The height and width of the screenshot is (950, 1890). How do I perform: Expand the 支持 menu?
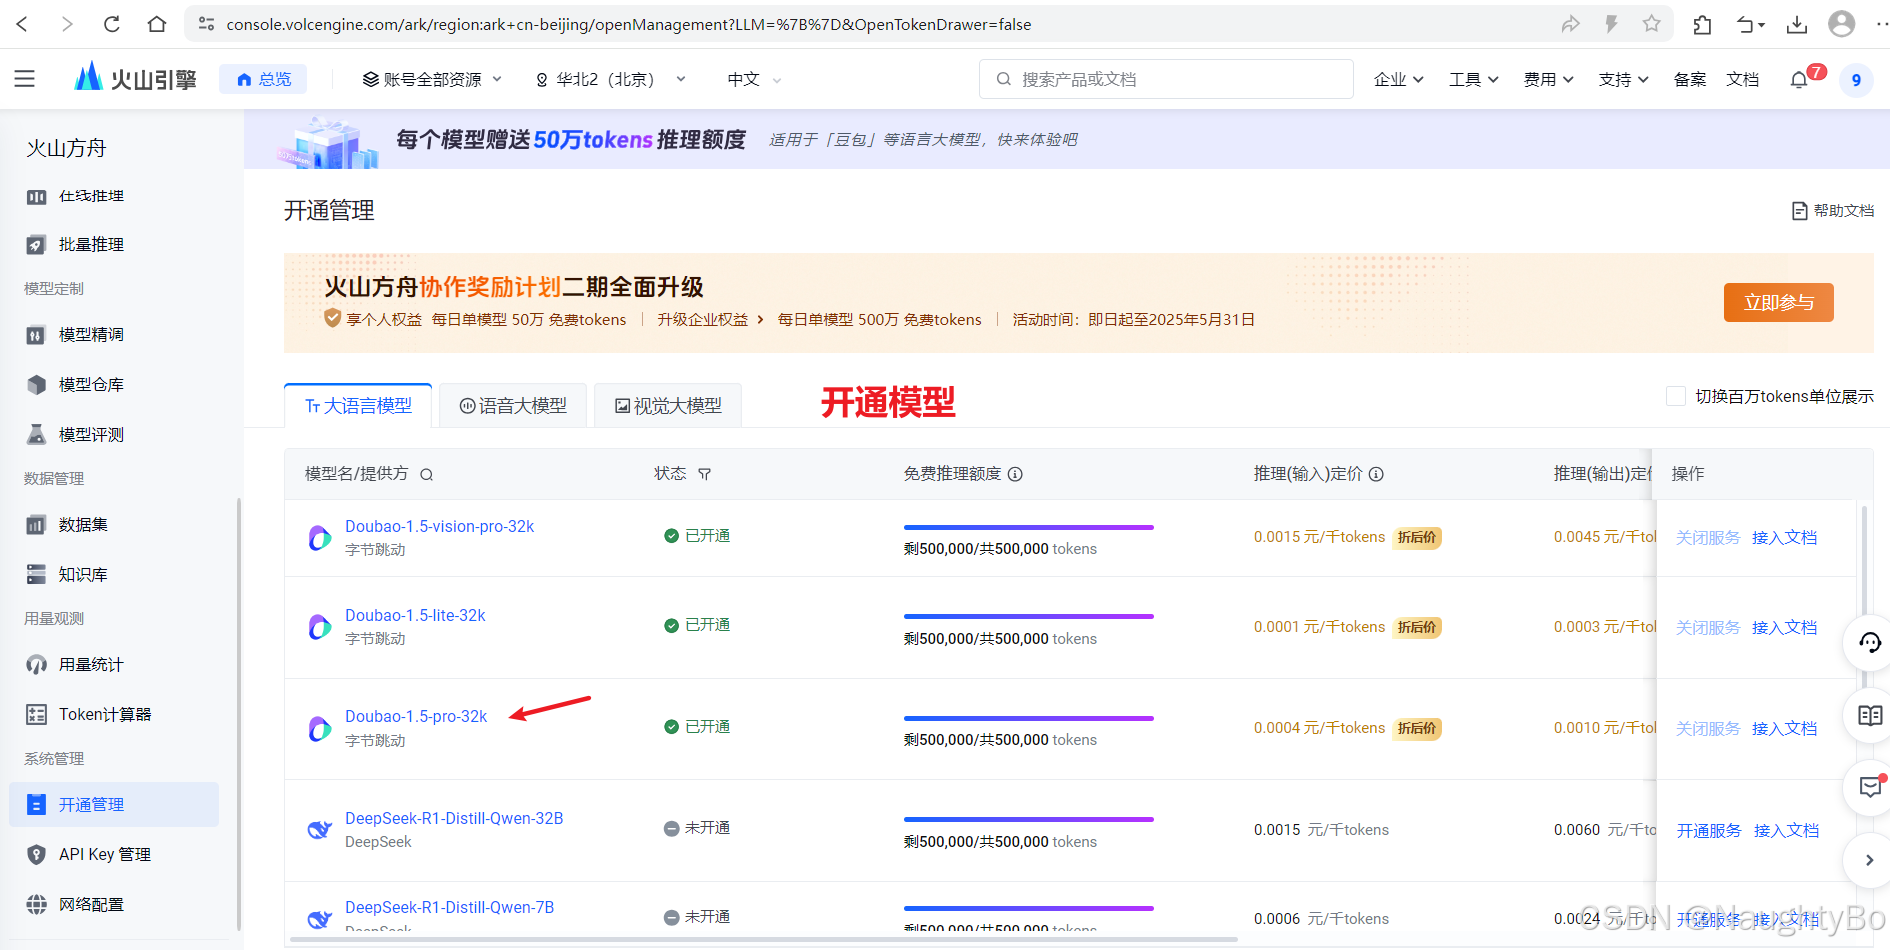(x=1623, y=79)
